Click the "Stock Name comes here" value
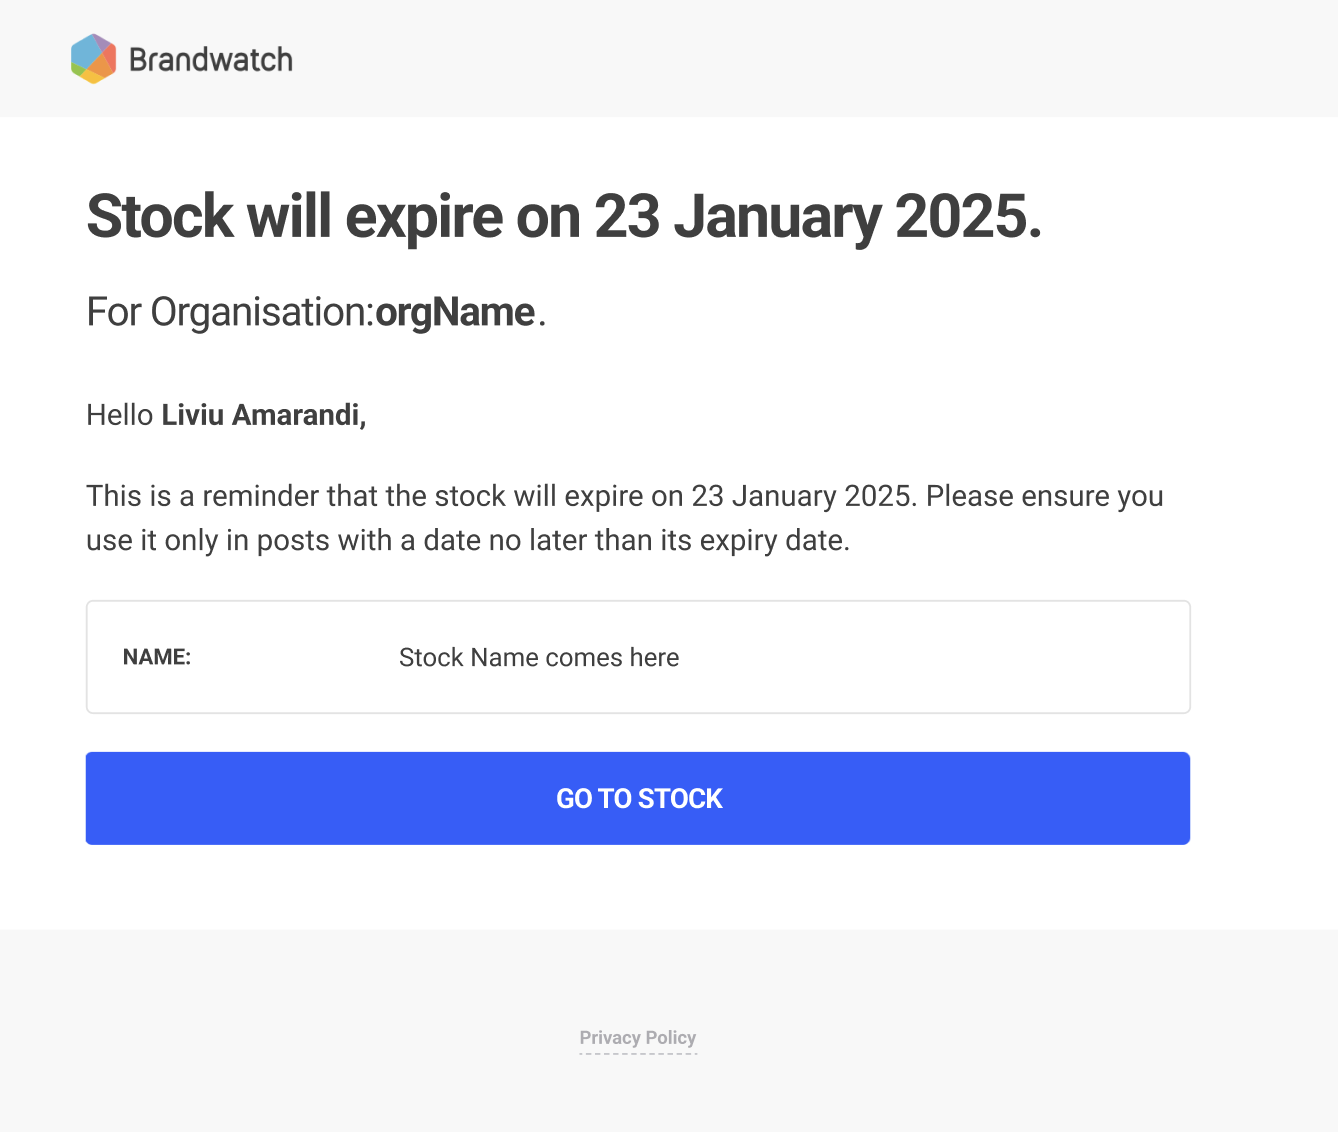 [539, 657]
